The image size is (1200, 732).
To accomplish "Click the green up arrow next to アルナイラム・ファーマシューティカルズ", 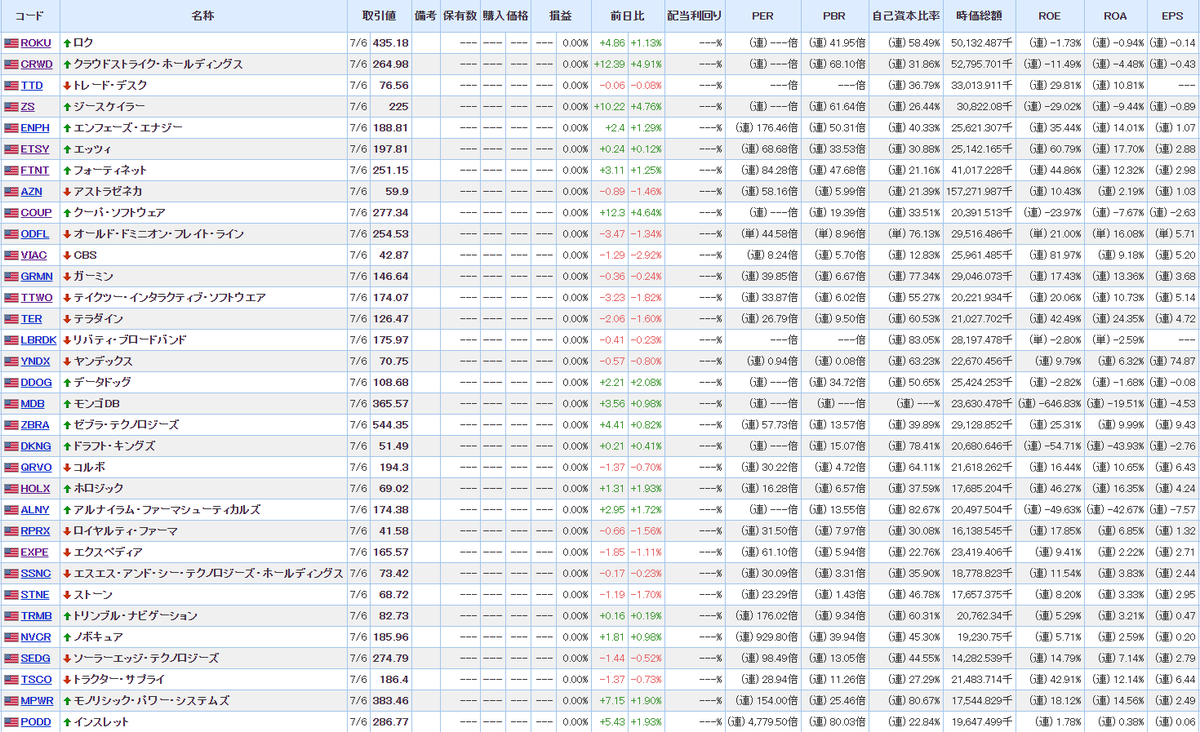I will click(67, 510).
